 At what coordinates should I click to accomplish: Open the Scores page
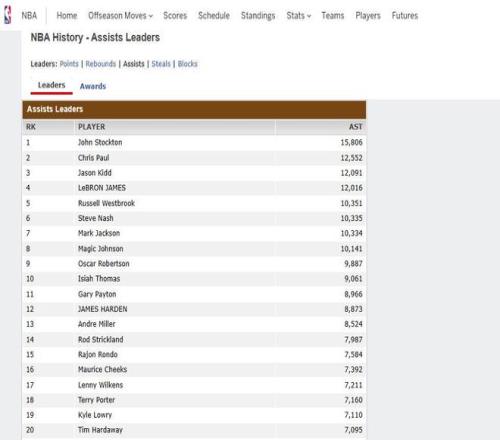tap(175, 16)
